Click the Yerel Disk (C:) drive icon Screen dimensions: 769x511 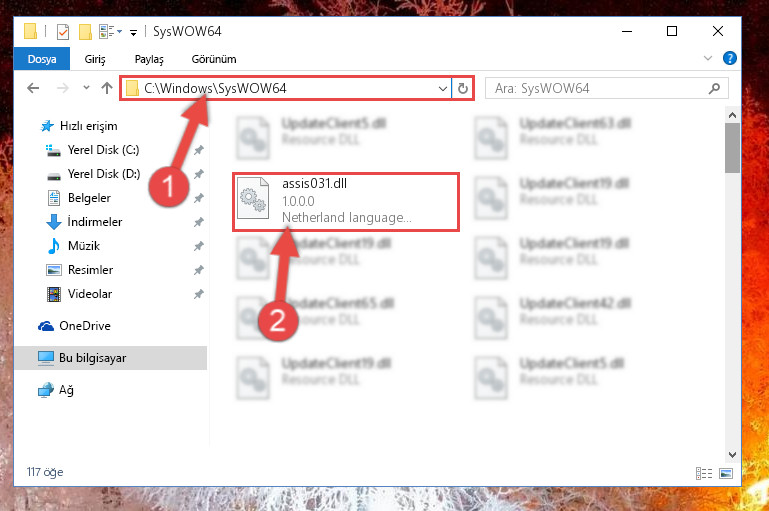tap(53, 150)
